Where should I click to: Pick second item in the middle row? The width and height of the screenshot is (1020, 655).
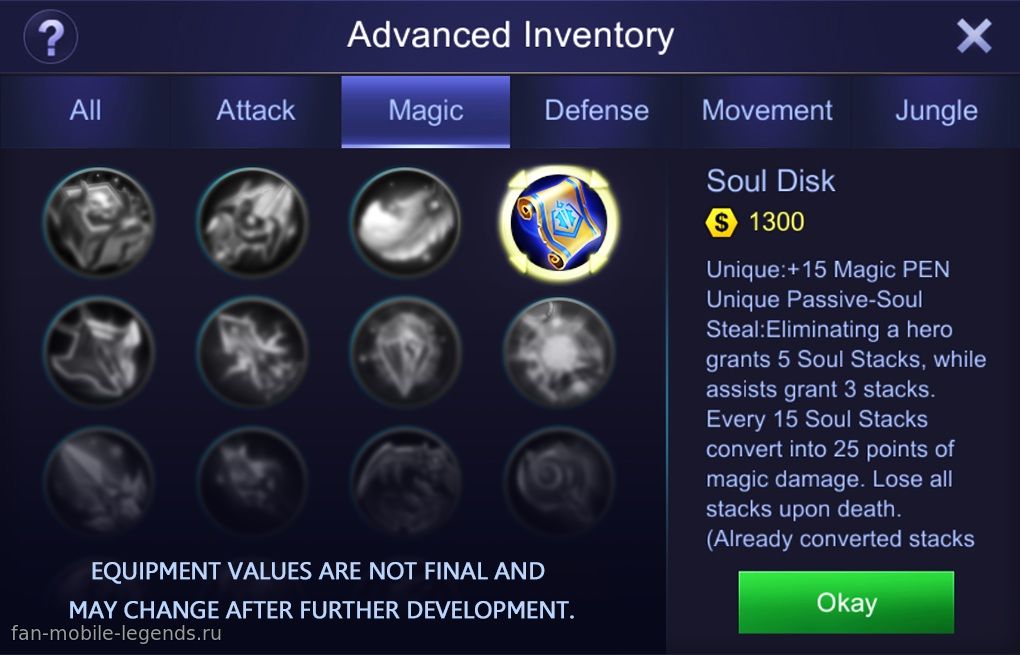[x=252, y=352]
